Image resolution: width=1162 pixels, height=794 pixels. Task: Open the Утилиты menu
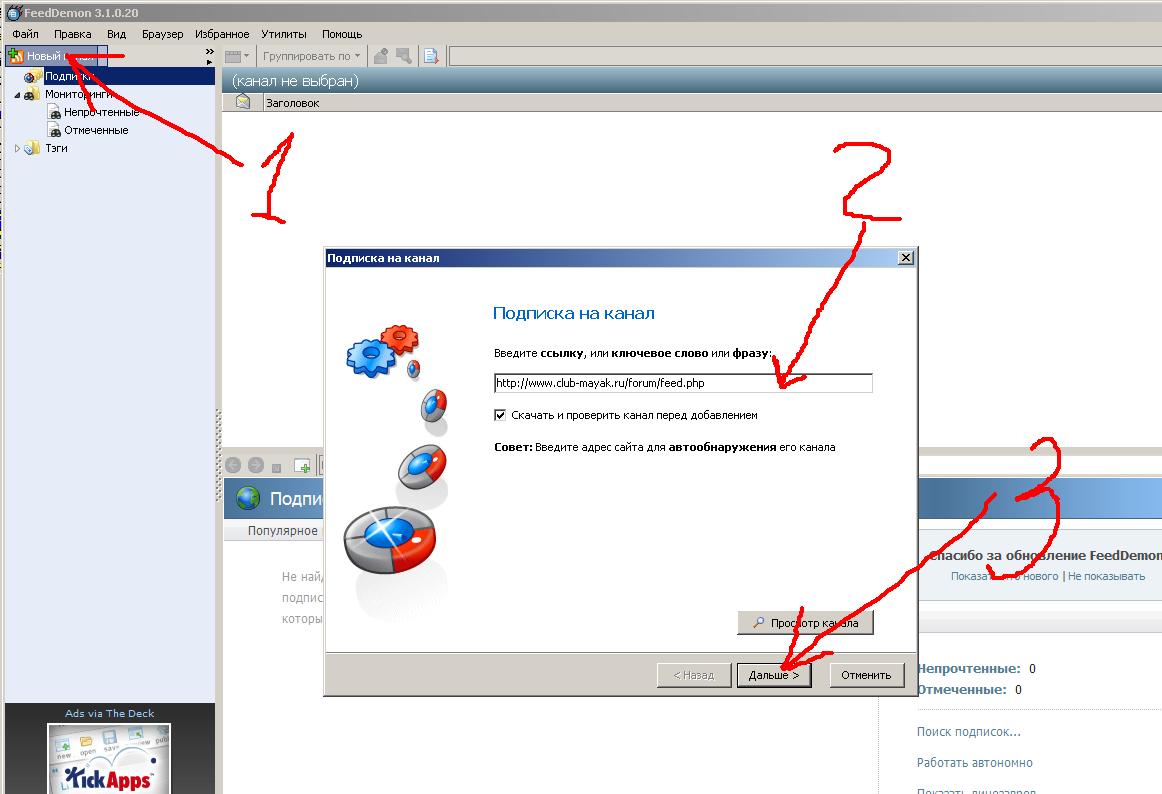pyautogui.click(x=284, y=34)
